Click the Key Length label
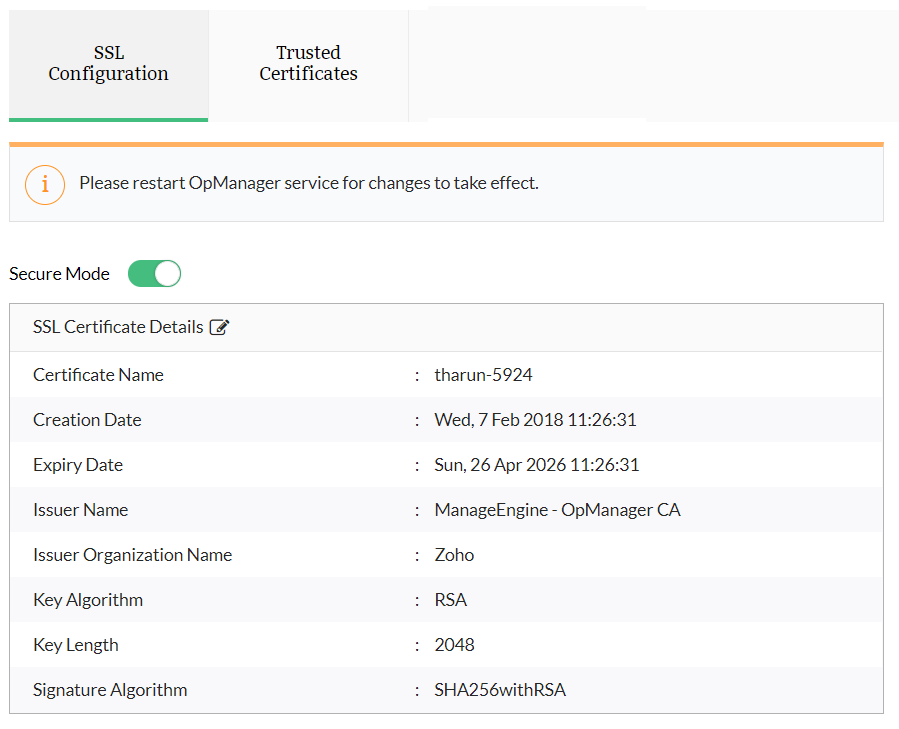This screenshot has height=729, width=899. coord(76,645)
